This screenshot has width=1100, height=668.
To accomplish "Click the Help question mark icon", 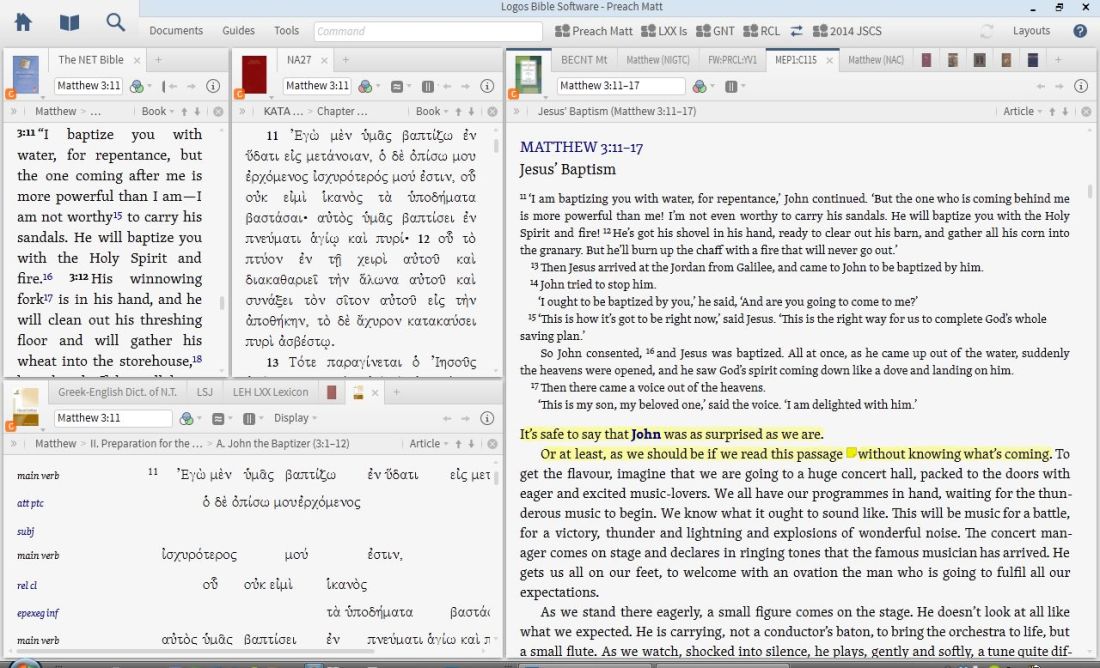I will click(1080, 31).
